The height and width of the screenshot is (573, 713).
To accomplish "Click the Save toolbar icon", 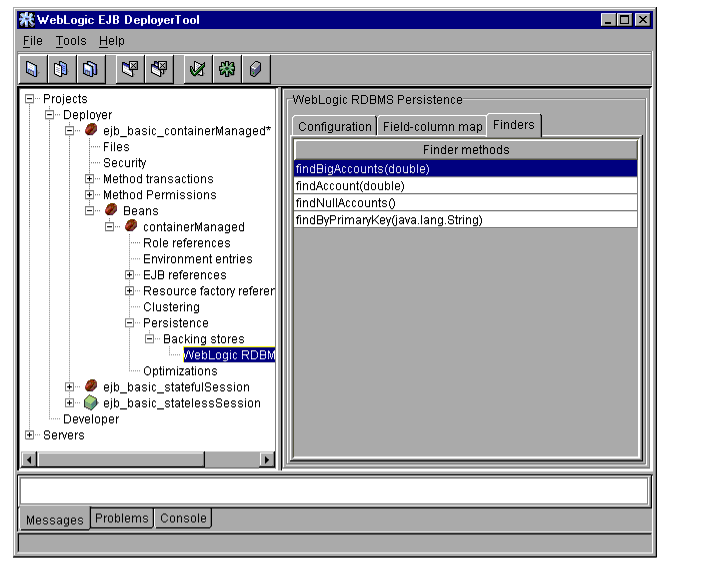I will pos(32,69).
